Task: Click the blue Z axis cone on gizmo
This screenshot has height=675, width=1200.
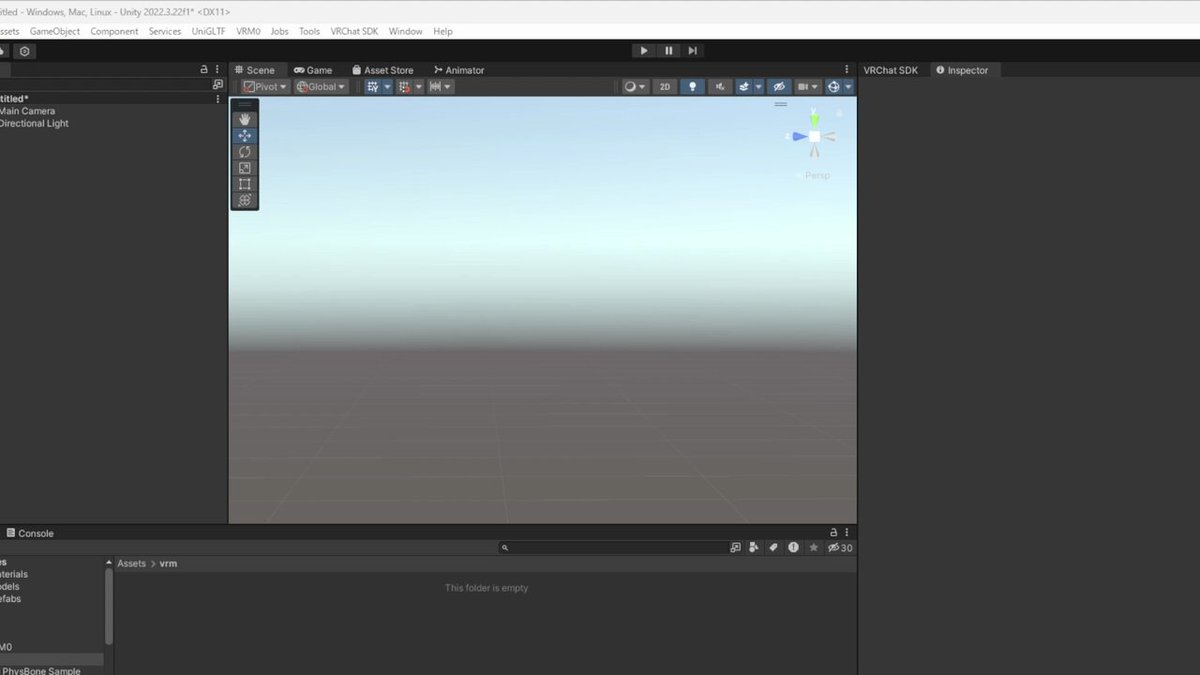Action: point(800,136)
